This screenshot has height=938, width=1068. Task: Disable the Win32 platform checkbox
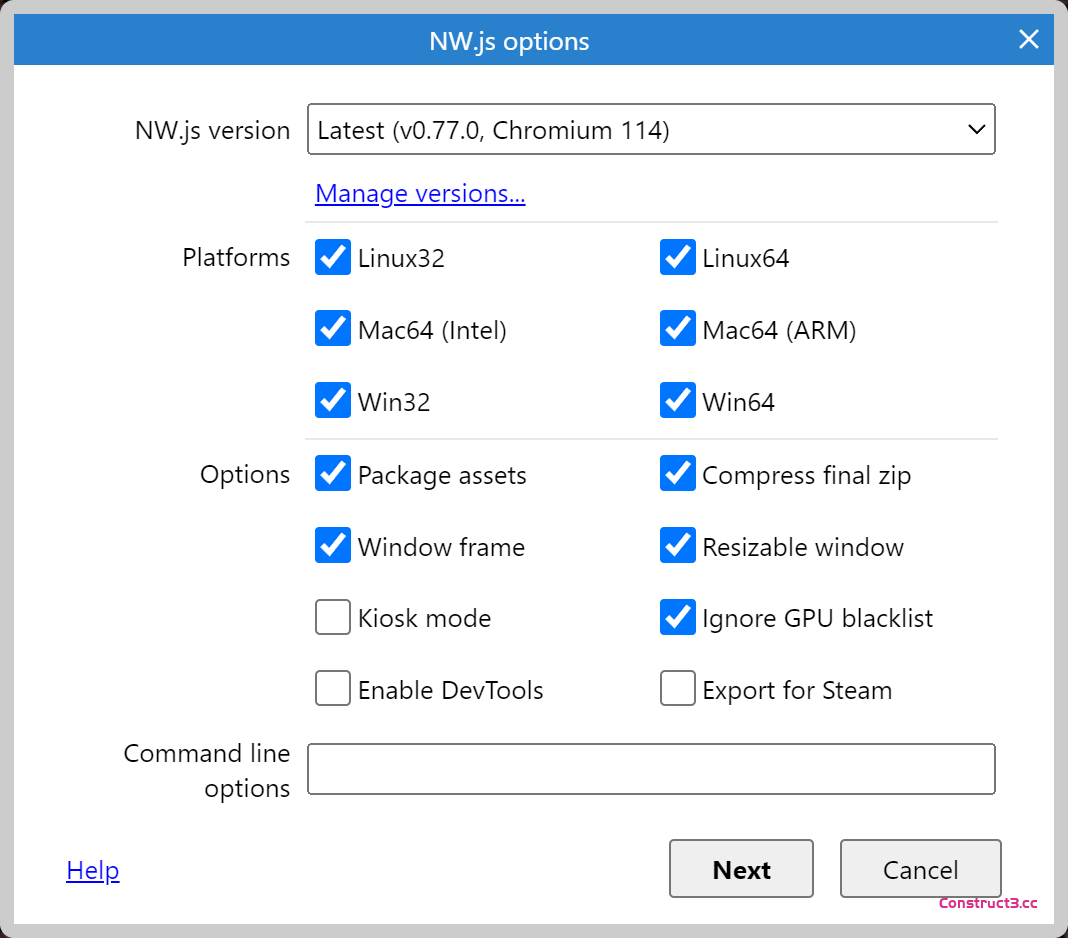click(x=333, y=401)
